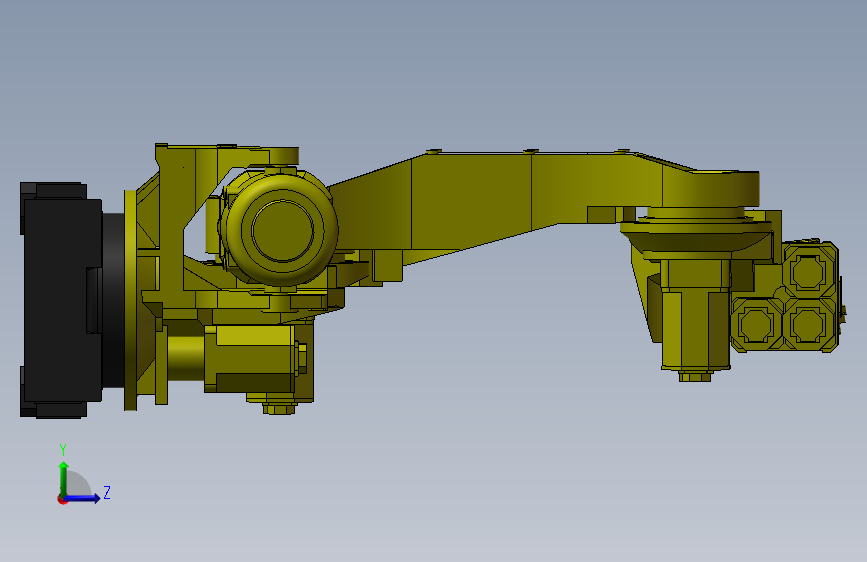Click the green Y axis of the triad

coord(64,478)
